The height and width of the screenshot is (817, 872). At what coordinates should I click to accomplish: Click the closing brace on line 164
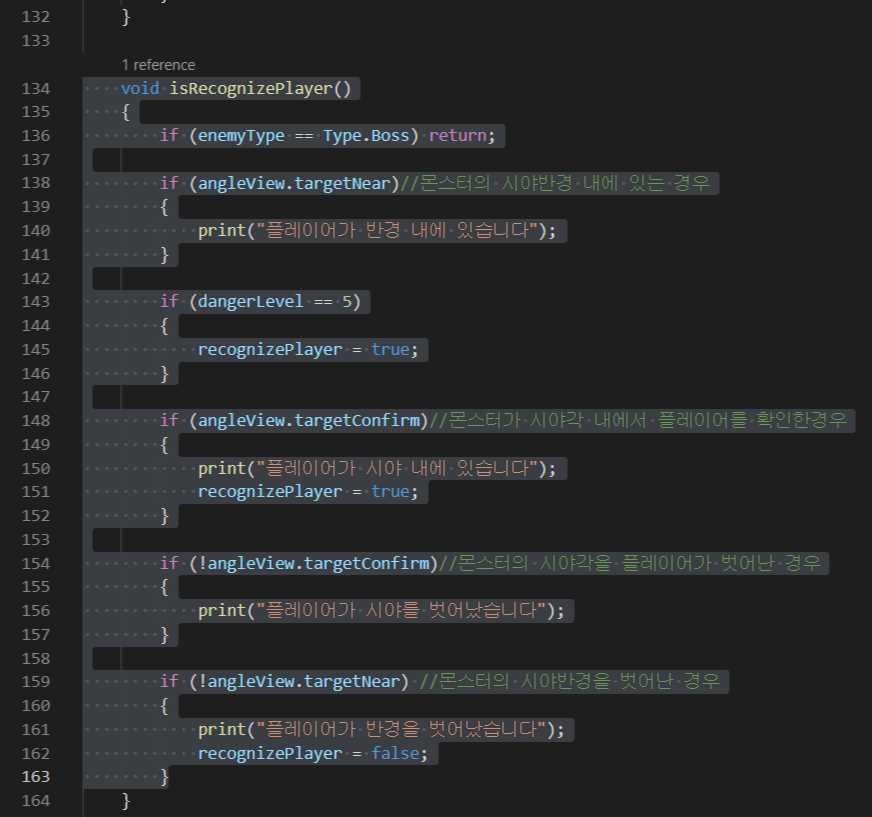point(126,801)
